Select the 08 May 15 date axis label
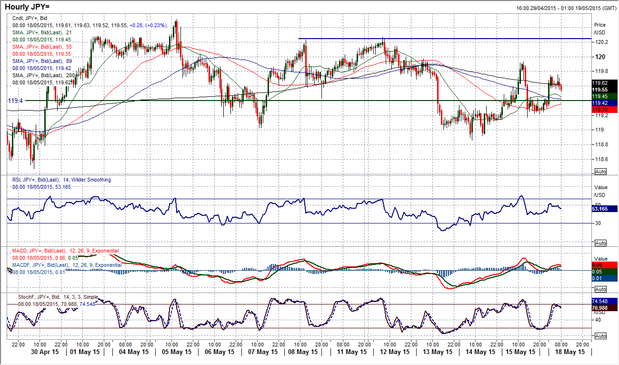The height and width of the screenshot is (365, 619). click(x=304, y=352)
